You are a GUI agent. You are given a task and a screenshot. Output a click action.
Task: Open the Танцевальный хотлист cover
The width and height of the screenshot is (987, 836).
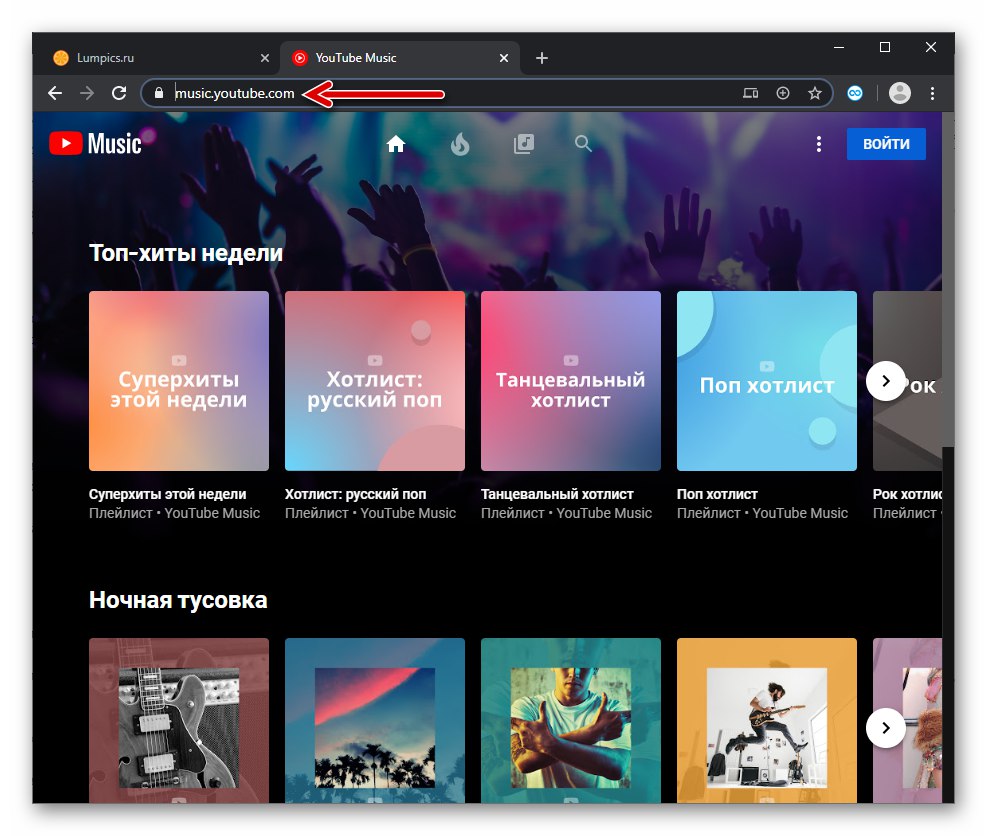tap(571, 381)
